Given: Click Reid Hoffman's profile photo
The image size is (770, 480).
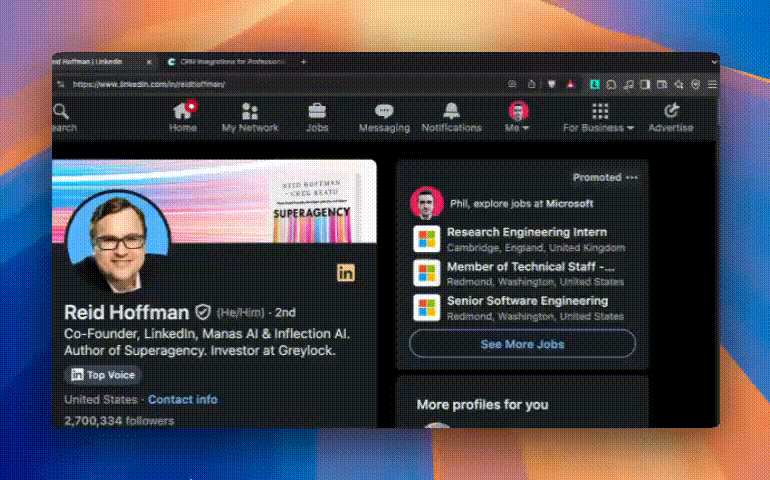Looking at the screenshot, I should pos(118,242).
